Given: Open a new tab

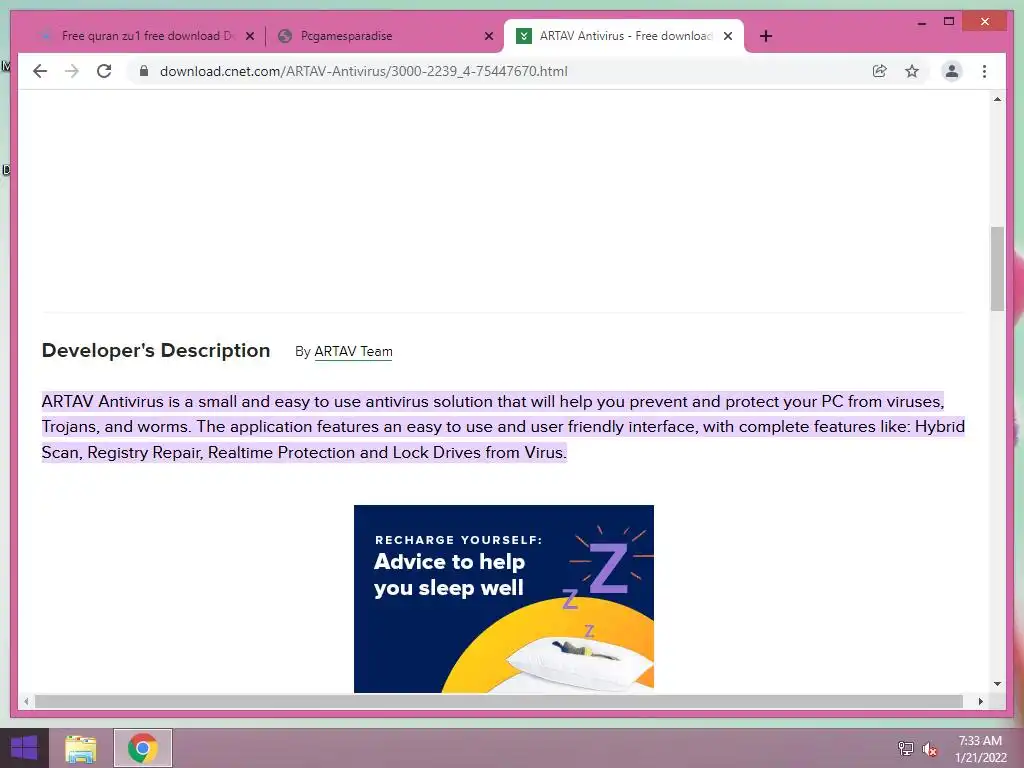Looking at the screenshot, I should [766, 36].
